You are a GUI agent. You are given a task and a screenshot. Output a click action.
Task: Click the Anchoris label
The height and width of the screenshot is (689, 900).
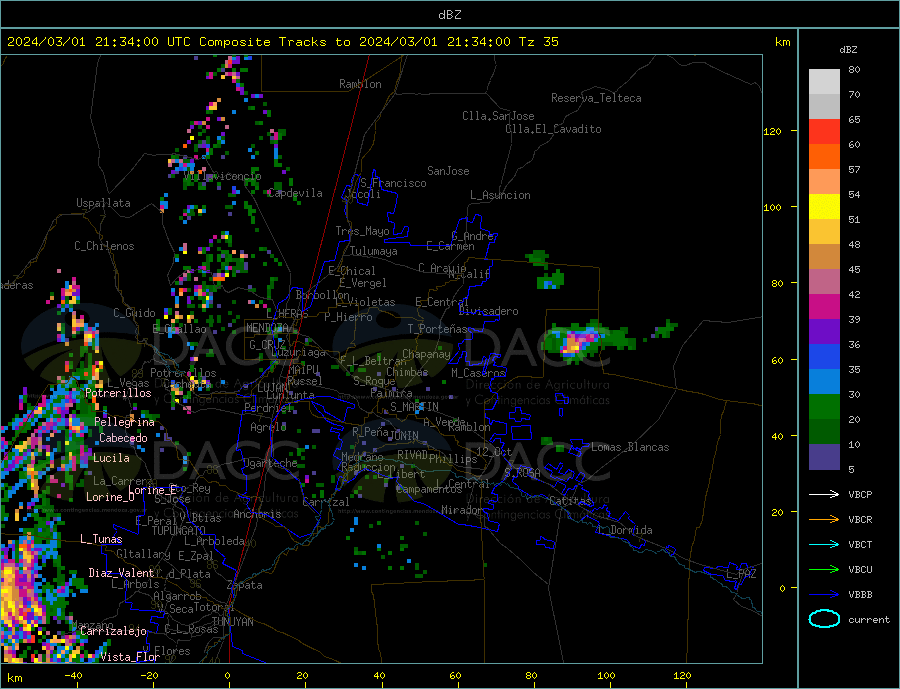click(x=257, y=514)
